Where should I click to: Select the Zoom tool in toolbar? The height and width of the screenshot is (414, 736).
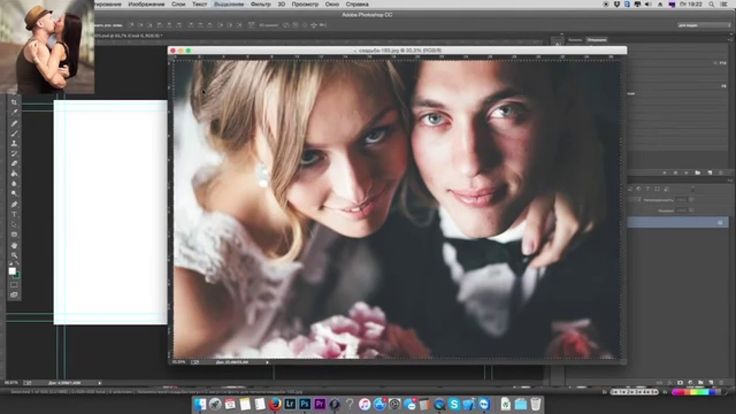click(14, 256)
